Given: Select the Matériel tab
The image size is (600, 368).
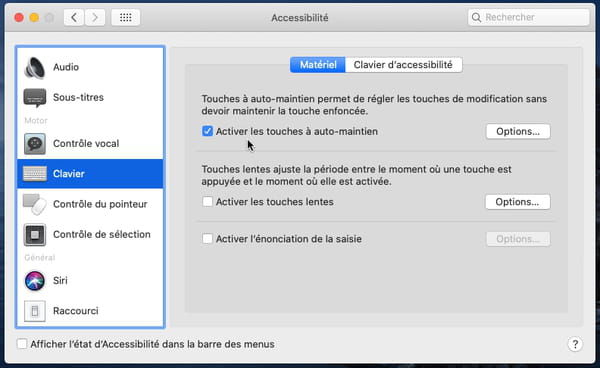Looking at the screenshot, I should (x=318, y=65).
